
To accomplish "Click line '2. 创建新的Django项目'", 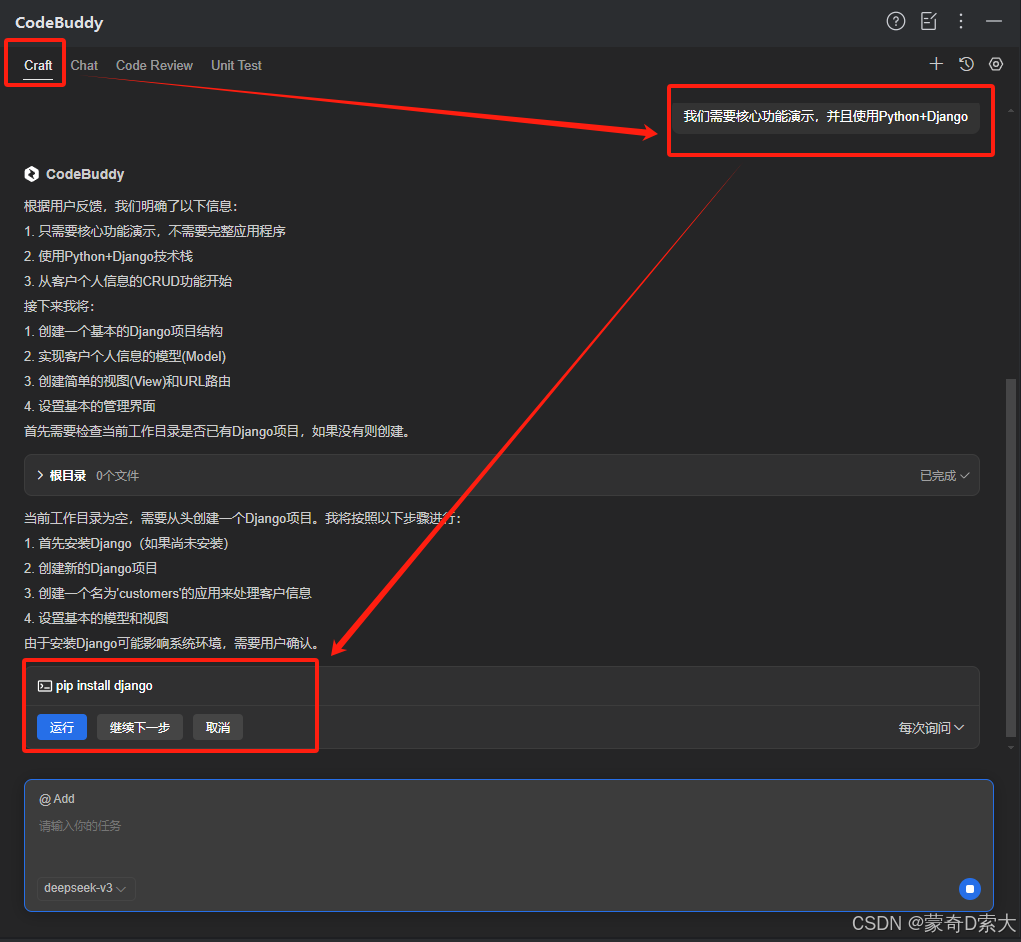I will 91,568.
